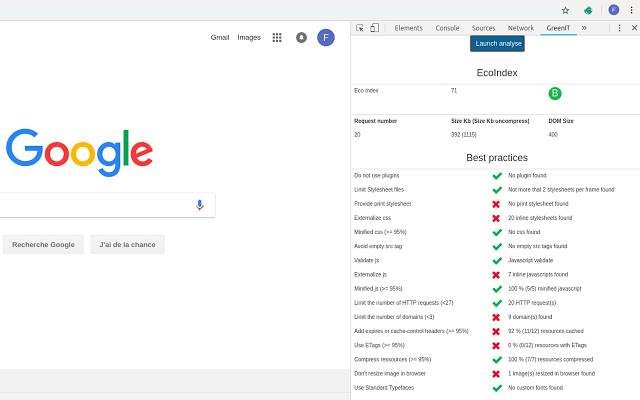Click red cross for Limit number of domains
The height and width of the screenshot is (400, 640).
point(496,318)
